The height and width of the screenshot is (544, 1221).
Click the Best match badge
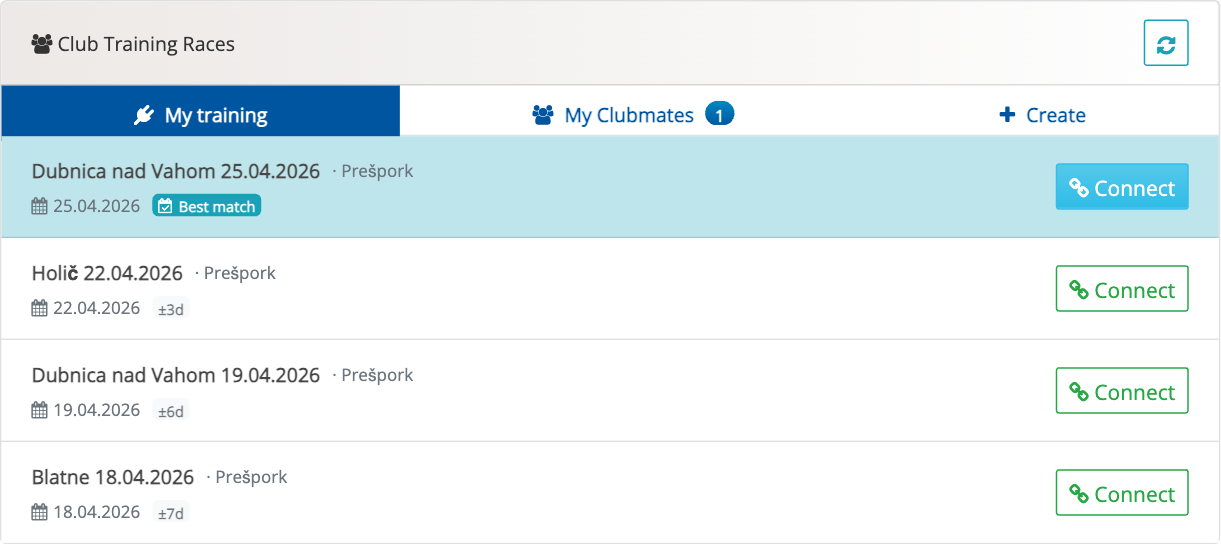click(207, 207)
